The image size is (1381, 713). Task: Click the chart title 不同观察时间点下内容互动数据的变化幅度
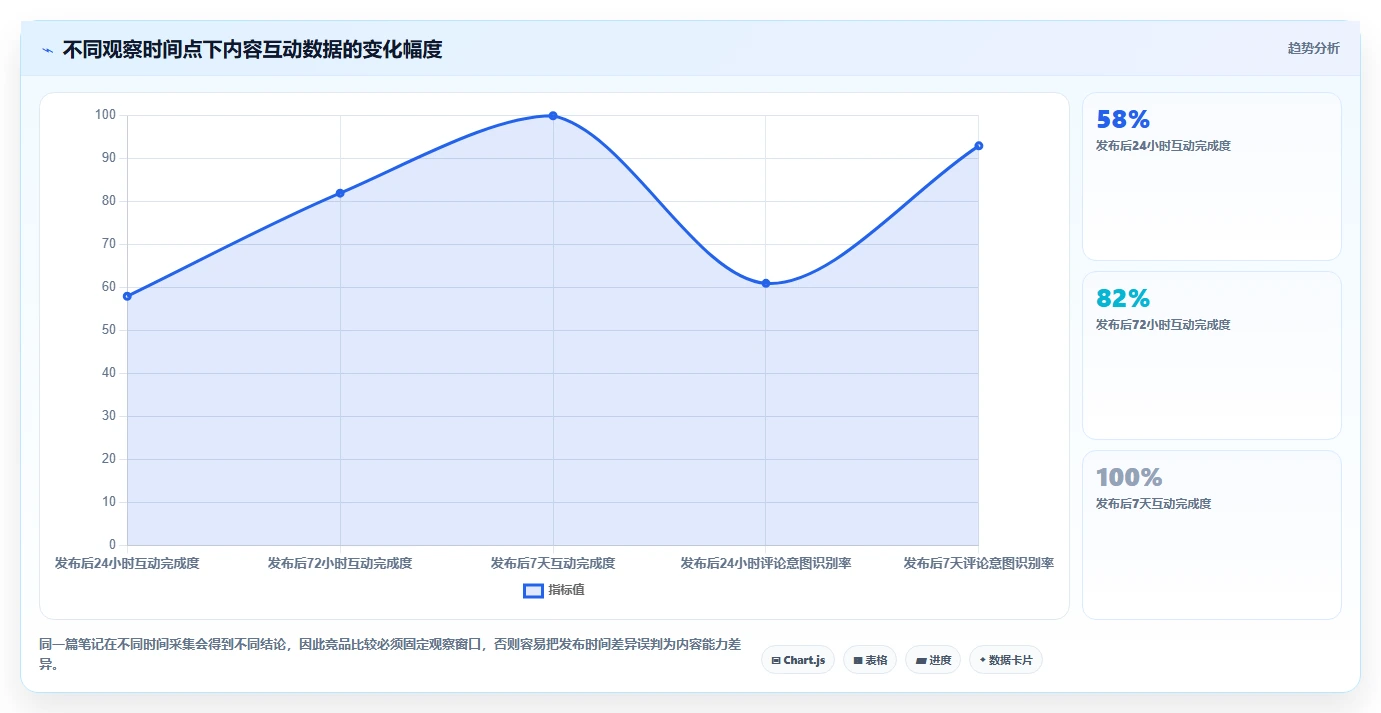click(x=252, y=49)
